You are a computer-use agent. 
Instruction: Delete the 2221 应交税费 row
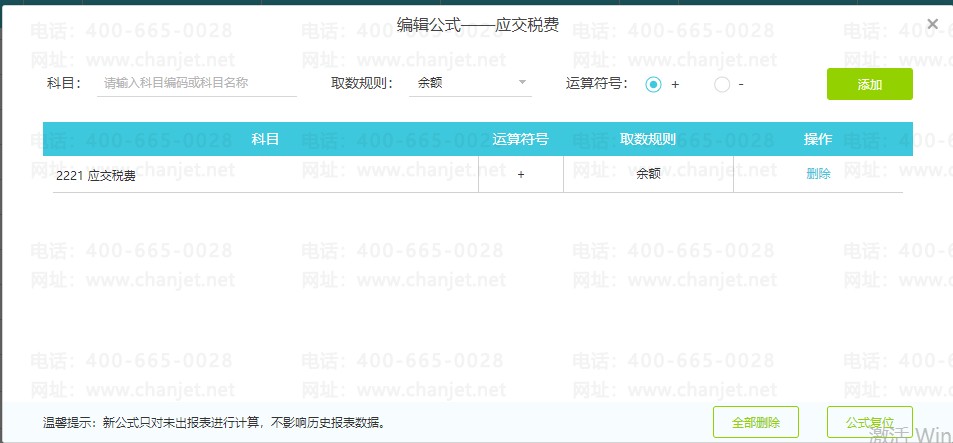tap(818, 174)
